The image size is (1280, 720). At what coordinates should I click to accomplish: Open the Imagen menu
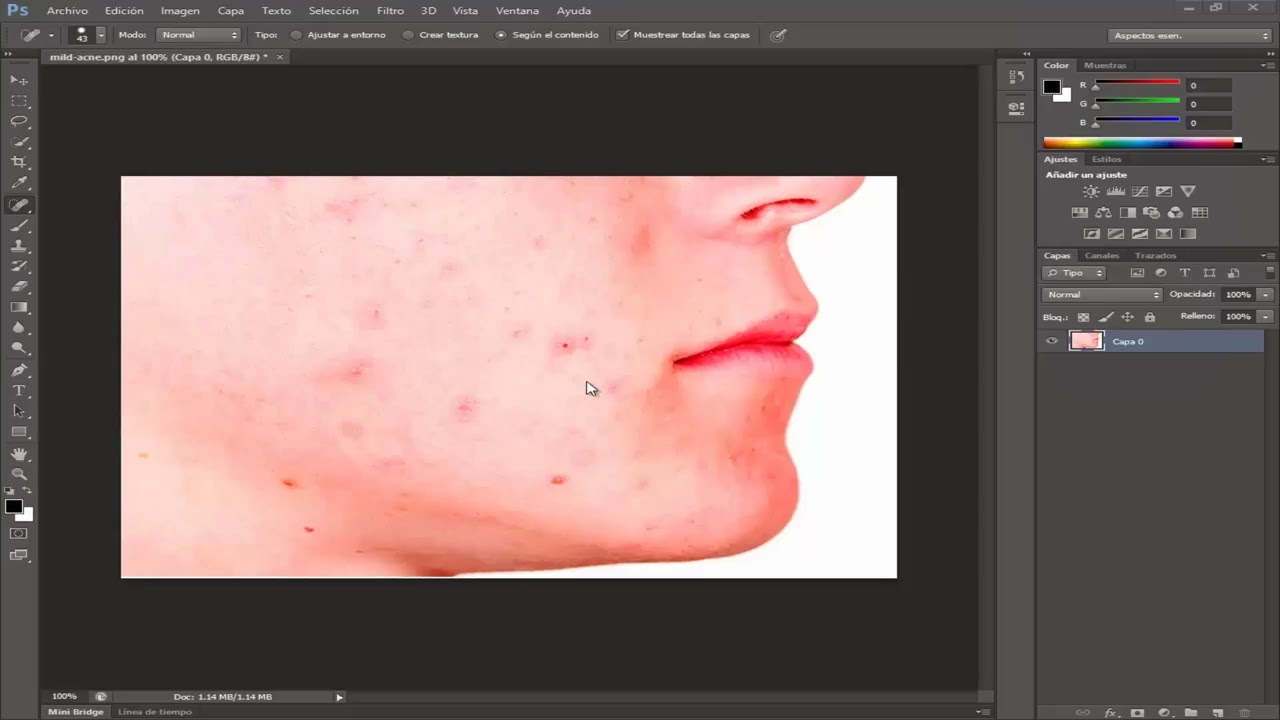pos(180,11)
